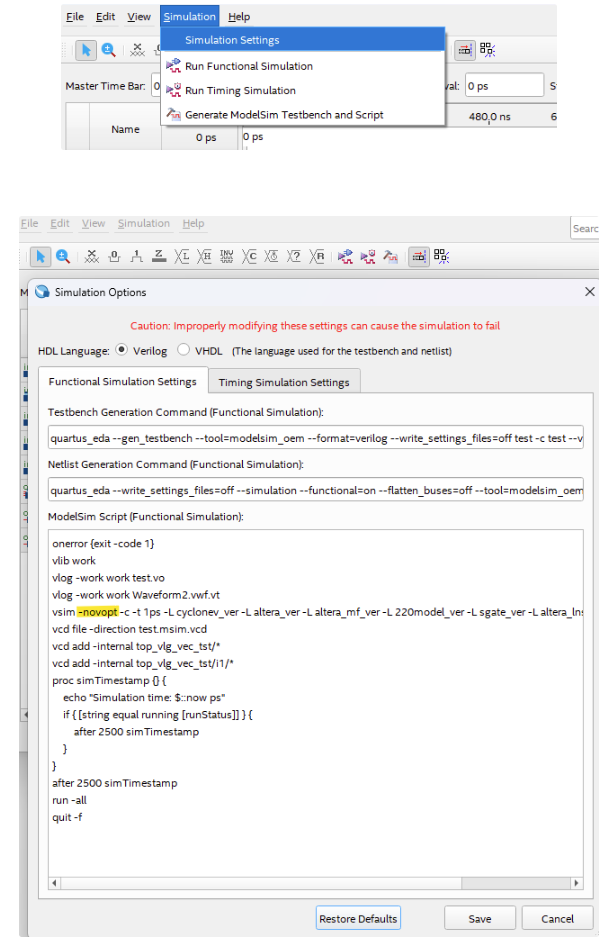Click inside the Testbench Generation Command field
Screen dimensions: 600x941
[315, 439]
